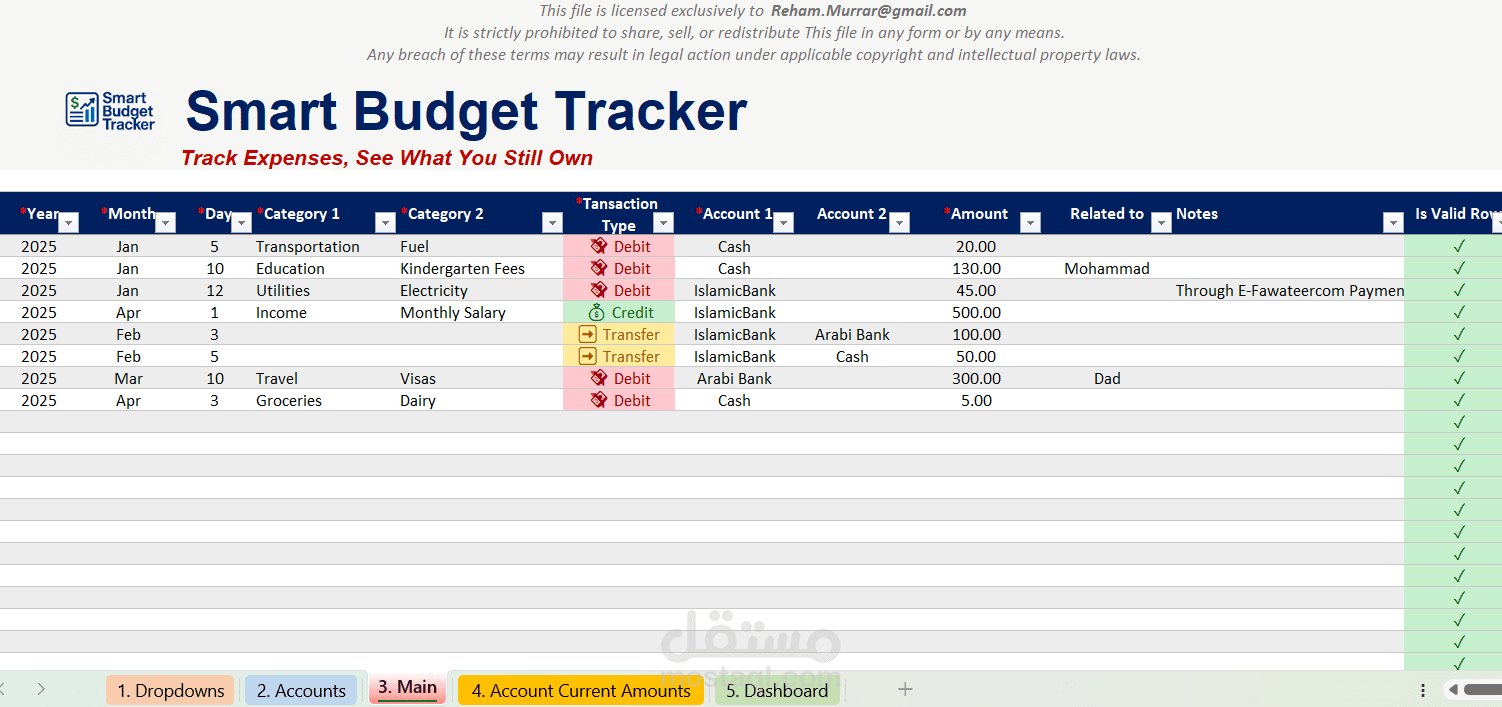Select the 5.00 amount cell
Viewport: 1502px width, 707px height.
tap(976, 400)
